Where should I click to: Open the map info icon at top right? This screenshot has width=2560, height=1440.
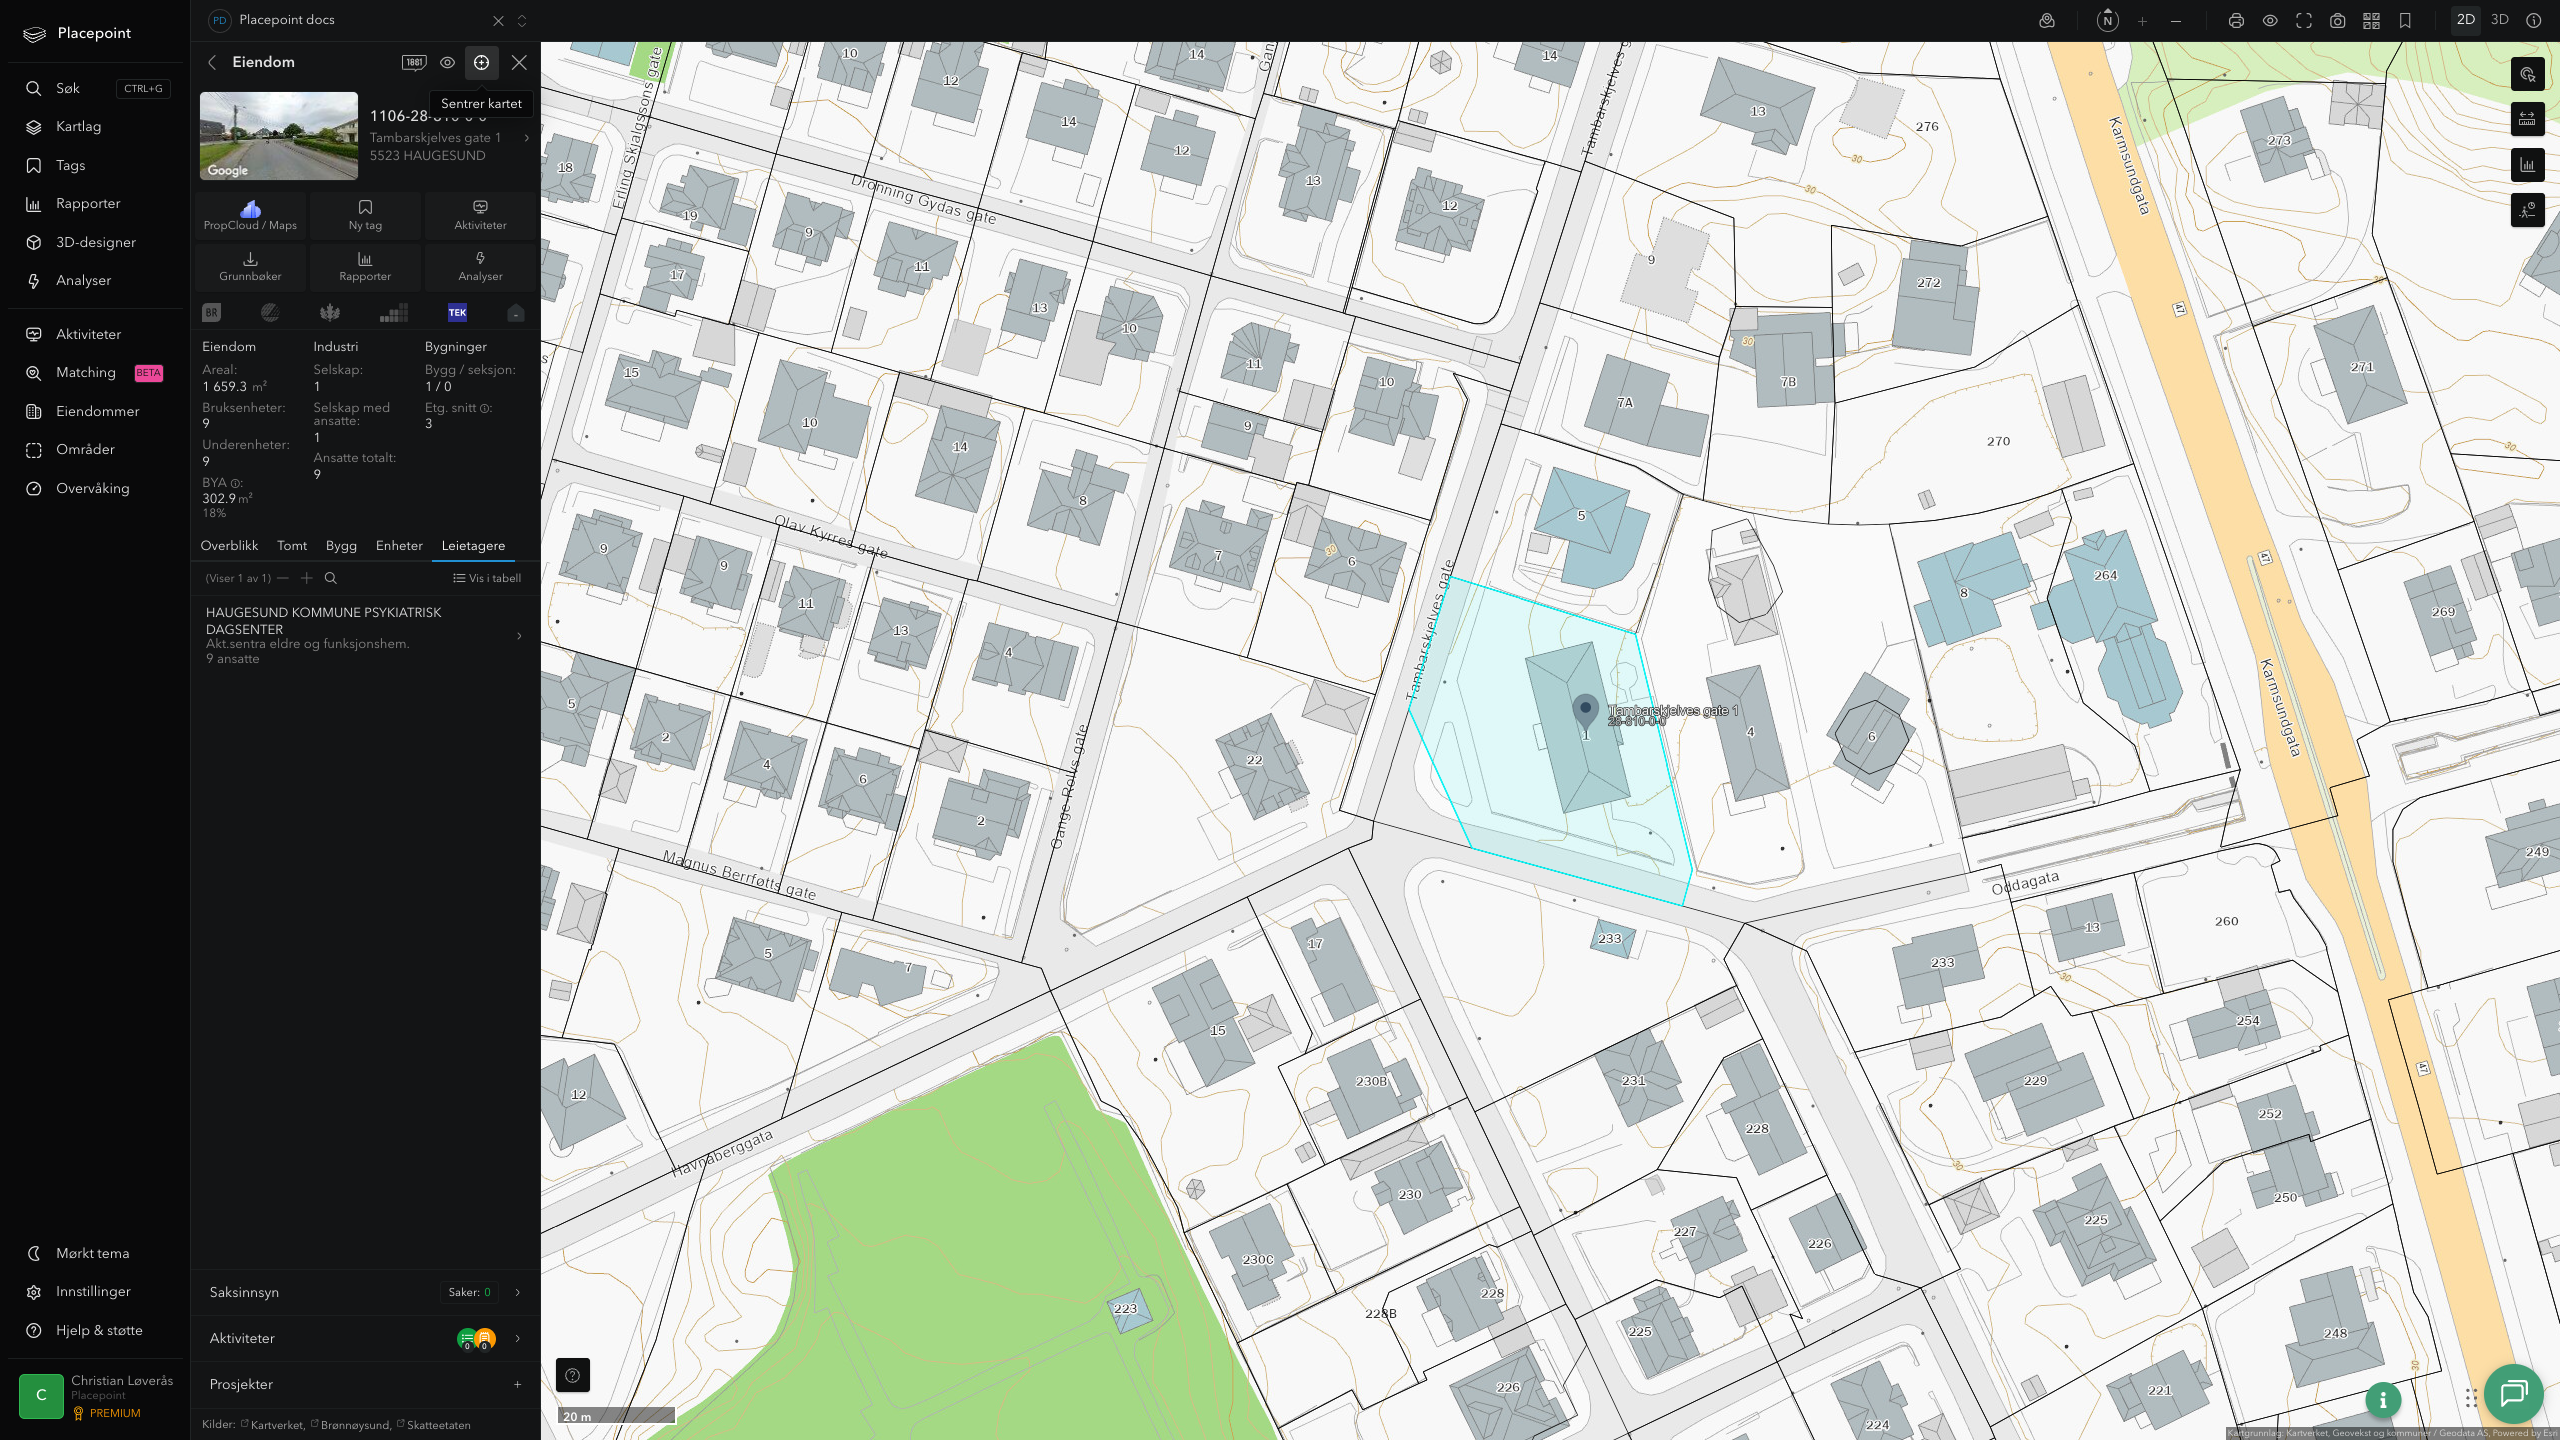tap(2534, 20)
